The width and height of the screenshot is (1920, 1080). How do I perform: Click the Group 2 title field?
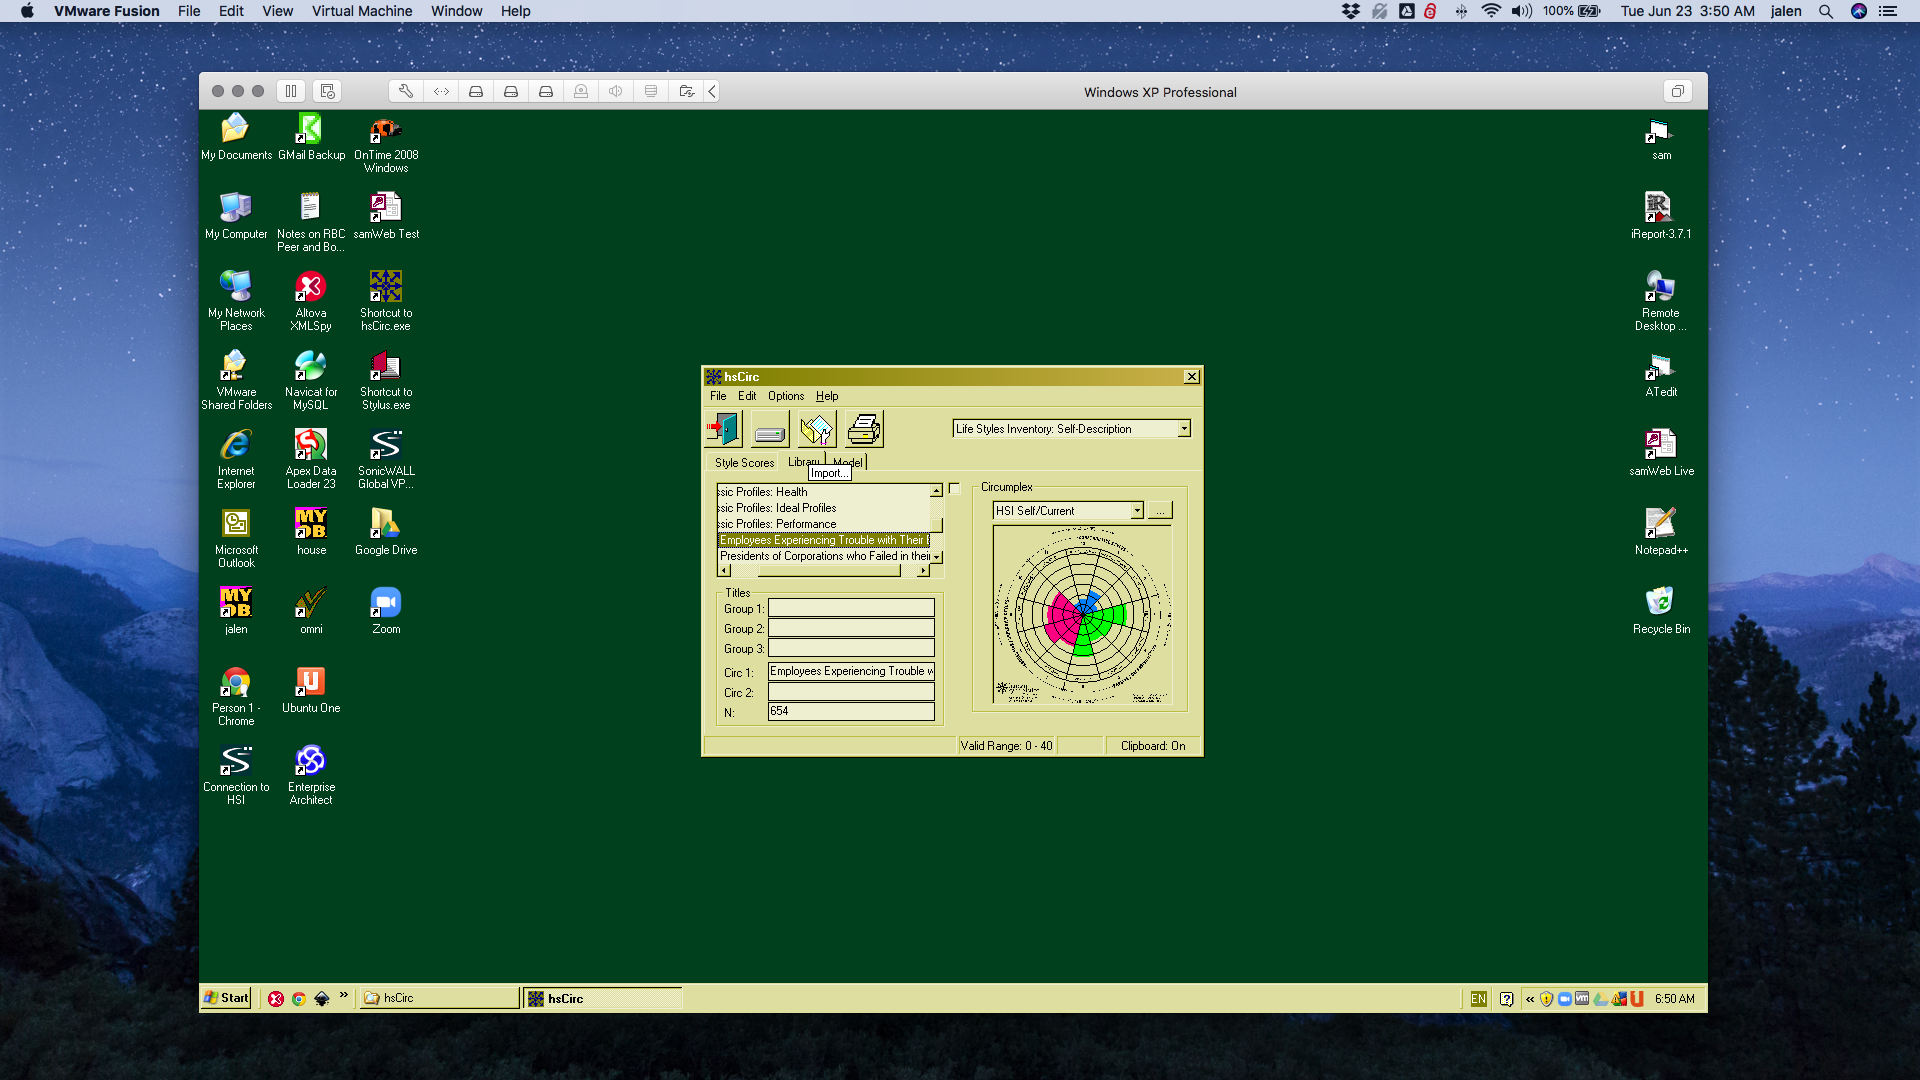coord(851,628)
